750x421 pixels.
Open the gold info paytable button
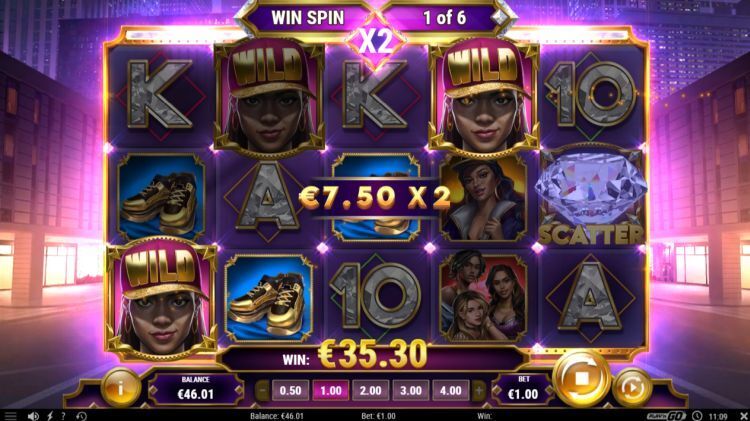click(121, 388)
